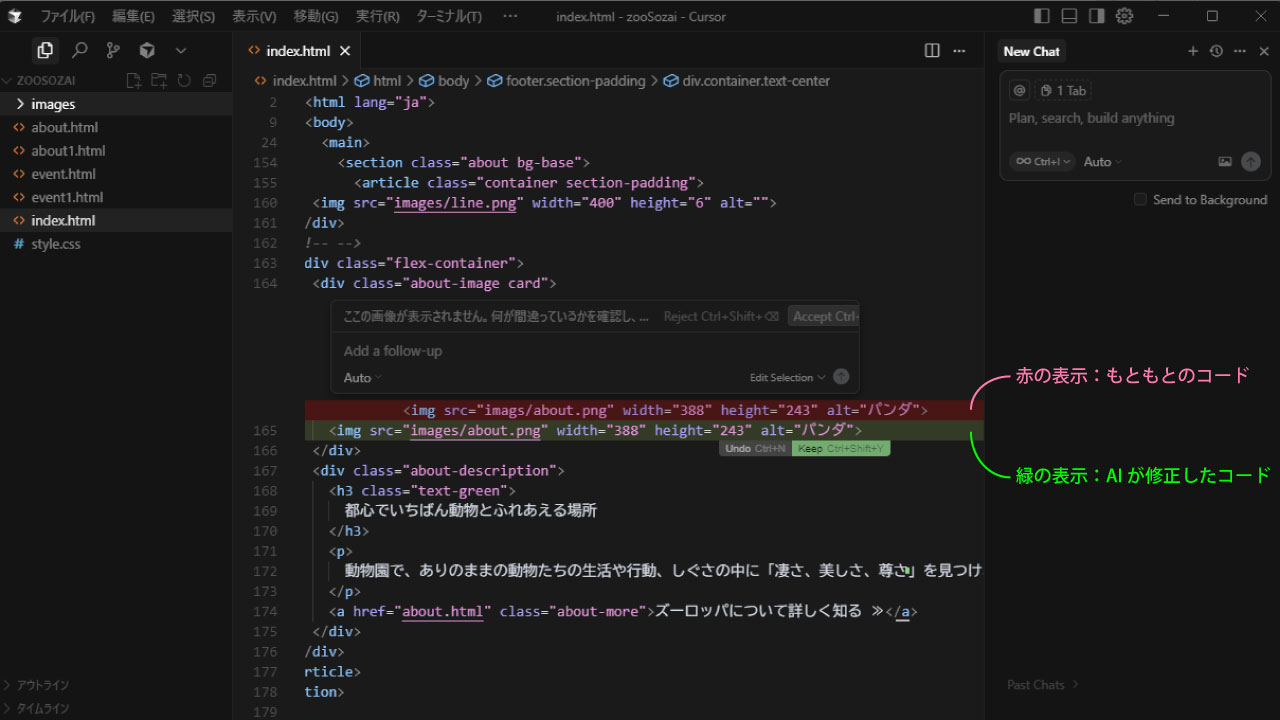
Task: Refresh the explorer file list
Action: (184, 80)
